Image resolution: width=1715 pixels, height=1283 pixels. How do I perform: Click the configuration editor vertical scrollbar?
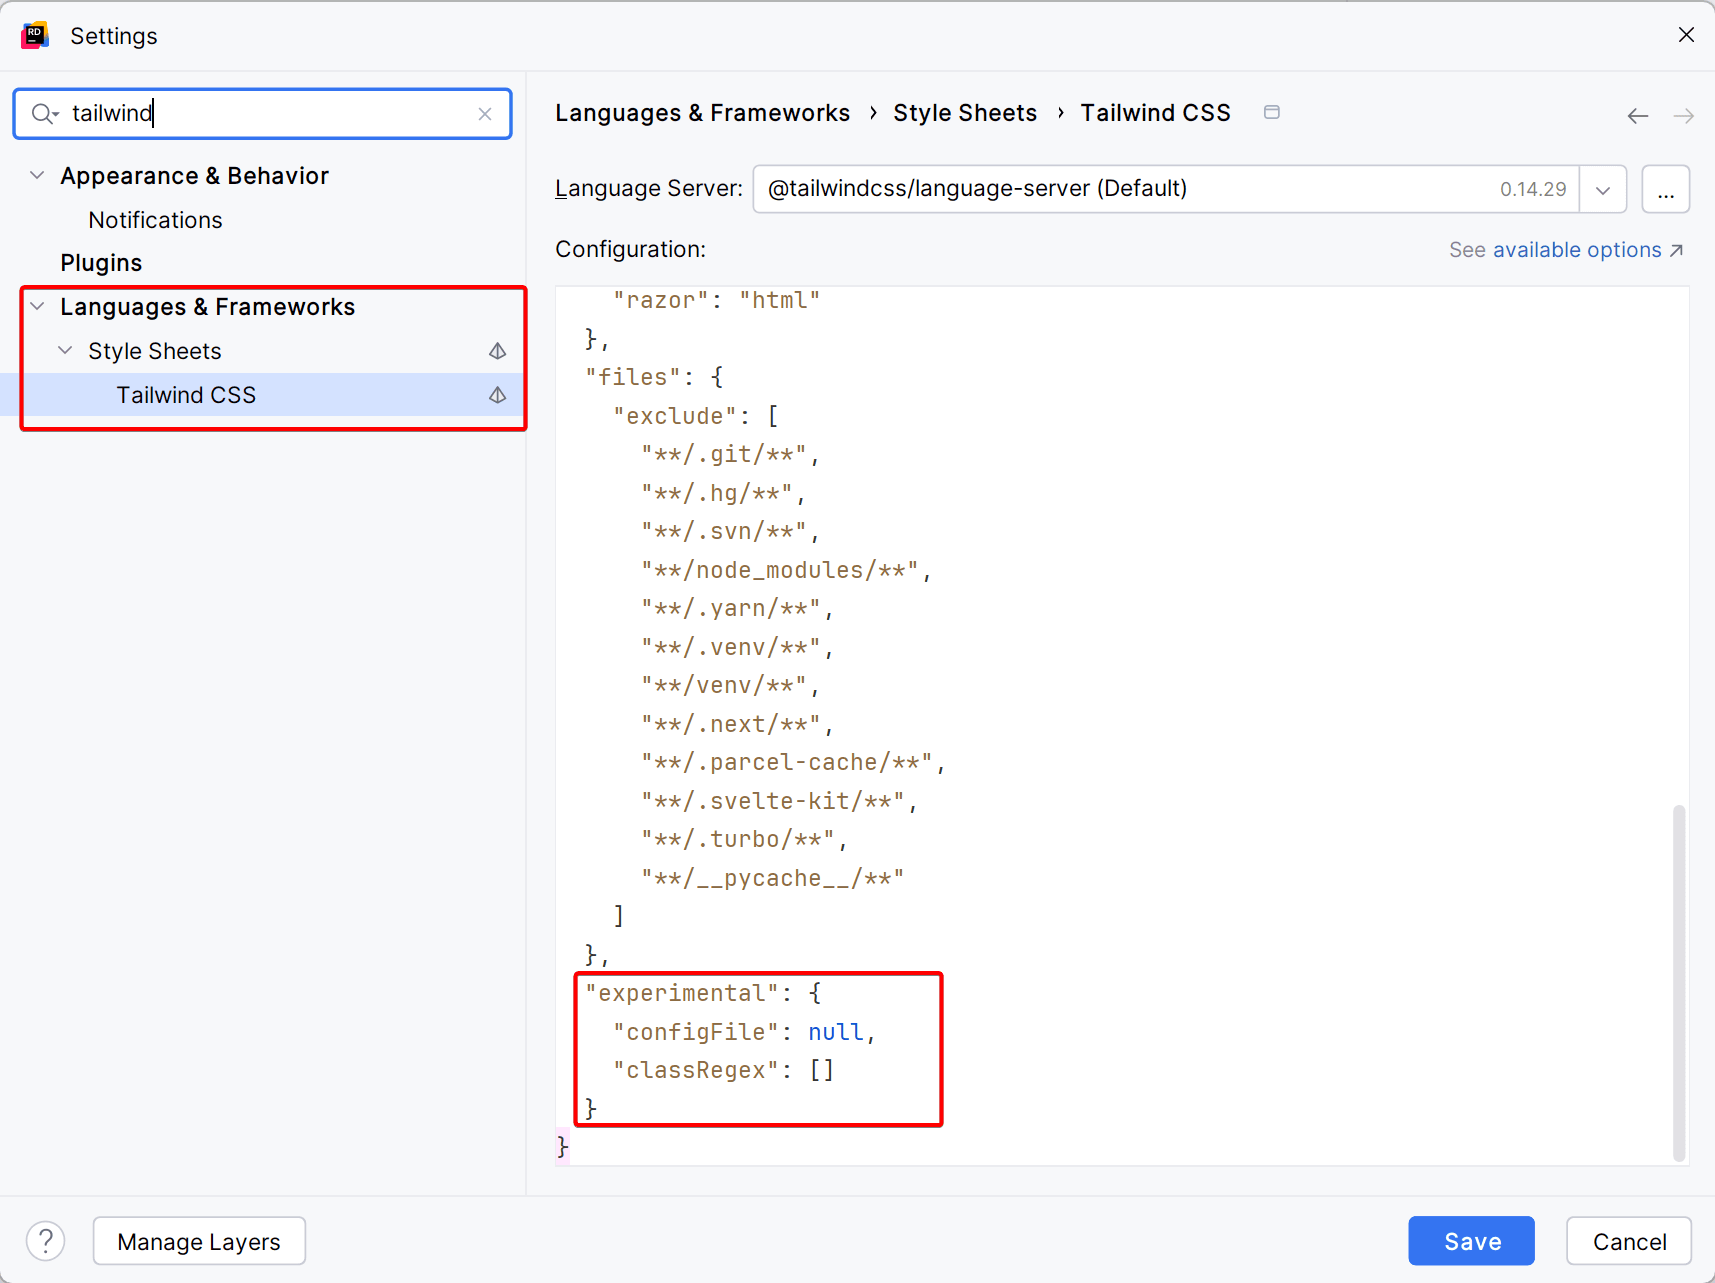click(x=1679, y=980)
